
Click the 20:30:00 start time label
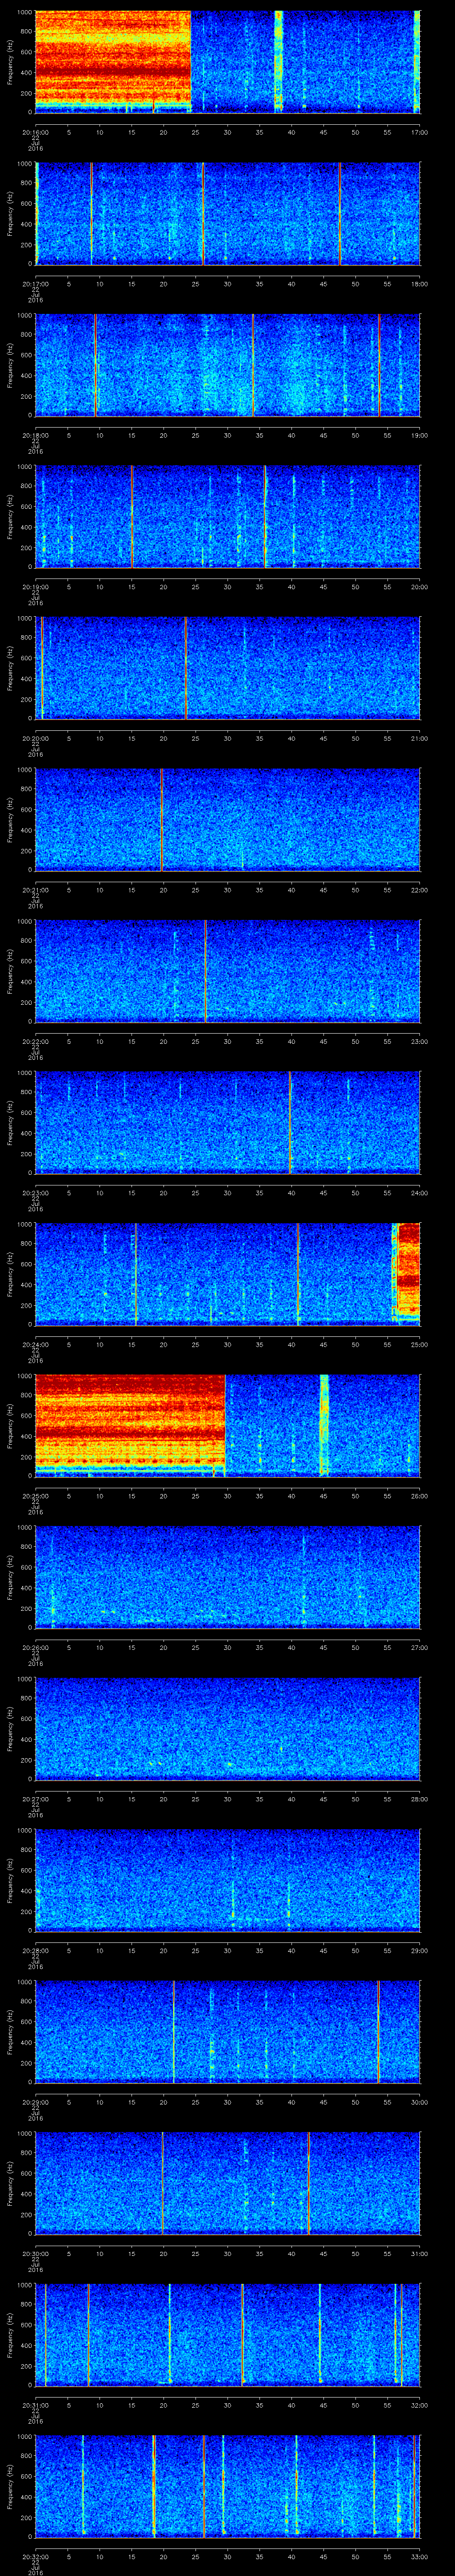(36, 2253)
